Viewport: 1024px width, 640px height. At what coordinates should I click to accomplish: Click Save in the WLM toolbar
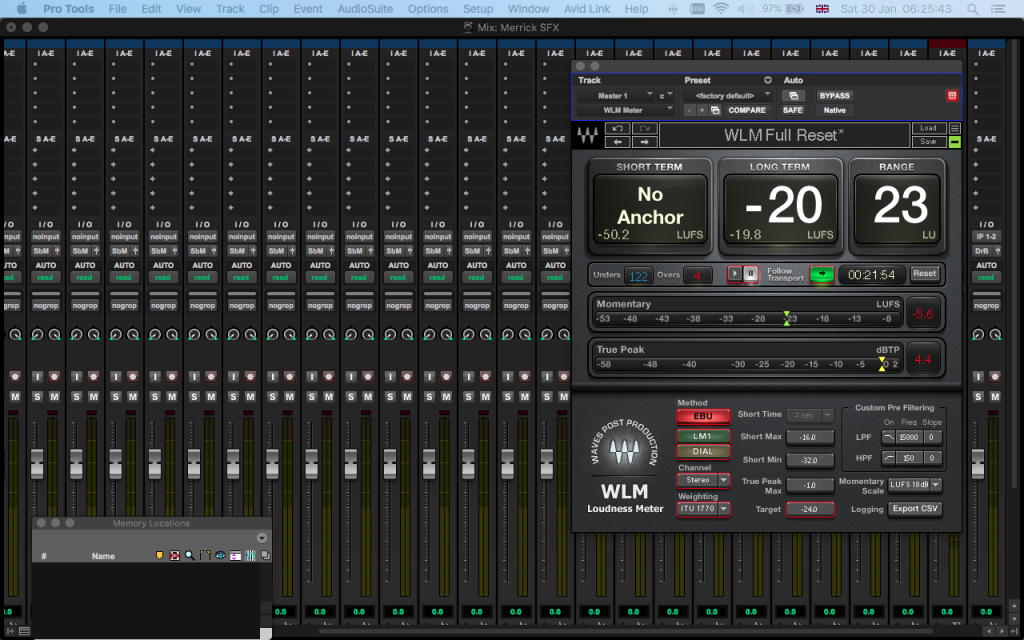pyautogui.click(x=928, y=142)
